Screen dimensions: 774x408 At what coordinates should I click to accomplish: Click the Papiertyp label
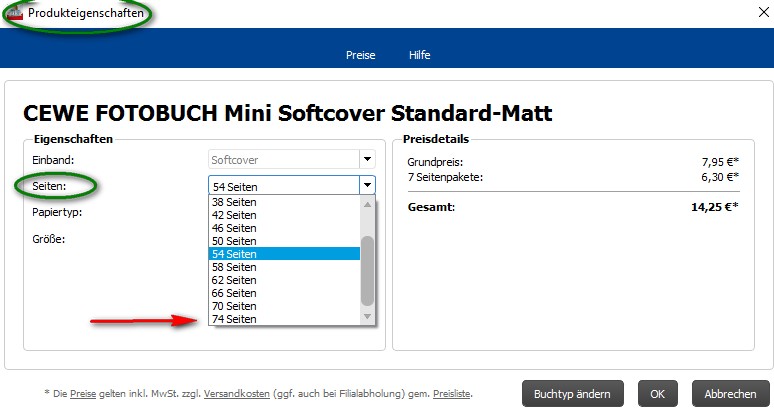[57, 212]
